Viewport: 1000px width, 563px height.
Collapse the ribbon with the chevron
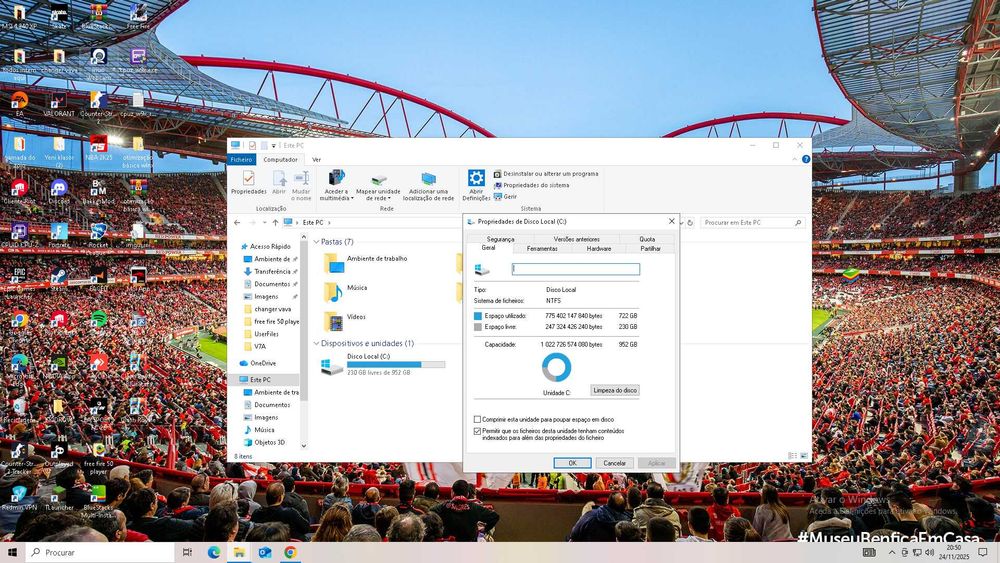click(795, 159)
